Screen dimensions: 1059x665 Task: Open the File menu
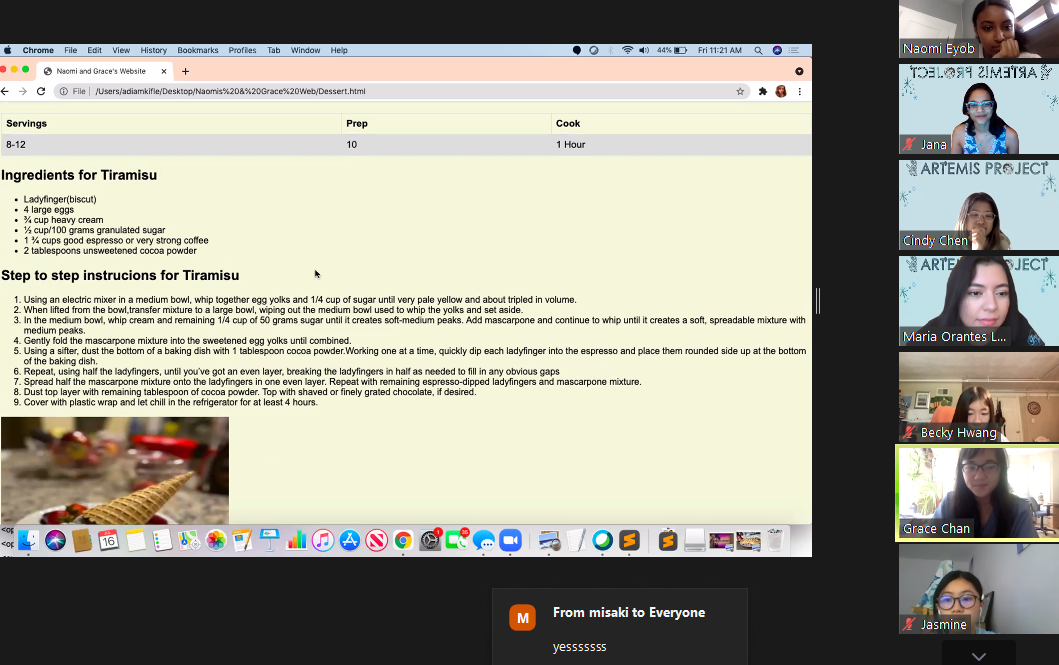click(x=71, y=50)
